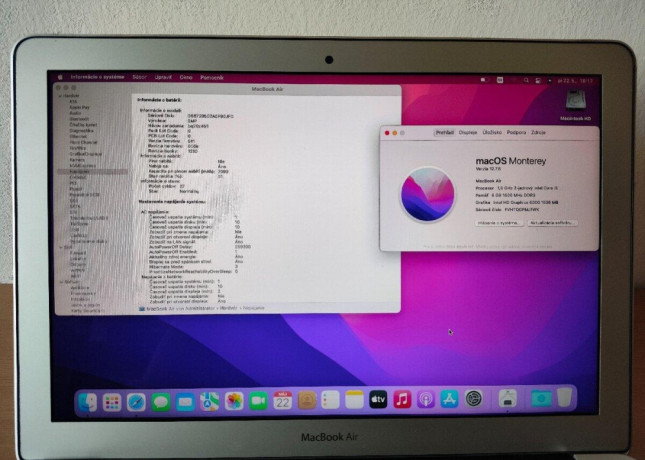Collapse the Softvér section in sidebar
The height and width of the screenshot is (460, 645).
(x=61, y=282)
